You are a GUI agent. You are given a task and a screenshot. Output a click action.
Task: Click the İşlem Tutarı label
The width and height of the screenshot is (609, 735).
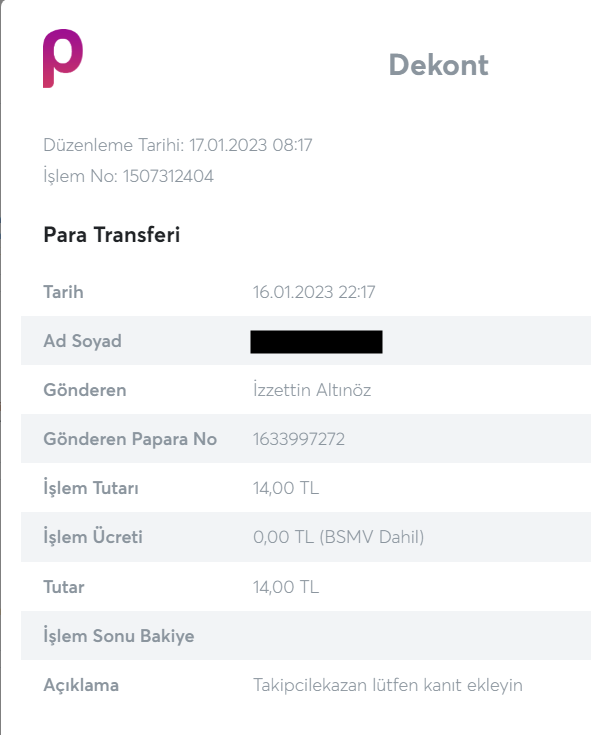91,488
